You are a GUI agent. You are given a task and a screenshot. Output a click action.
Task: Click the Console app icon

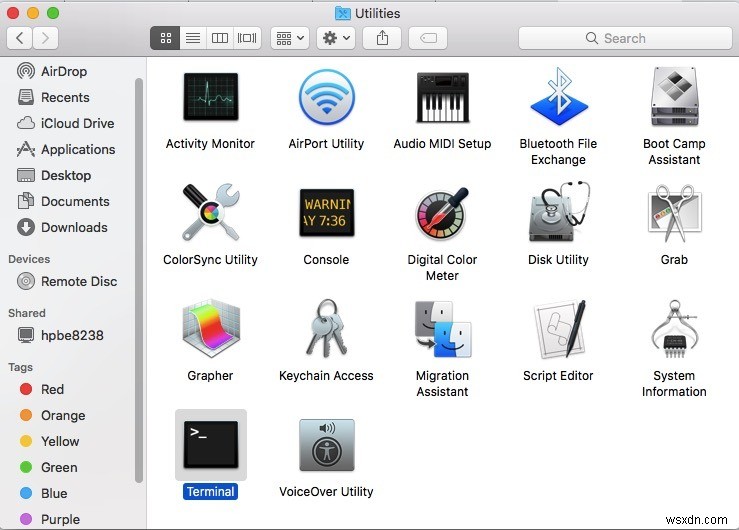coord(327,212)
